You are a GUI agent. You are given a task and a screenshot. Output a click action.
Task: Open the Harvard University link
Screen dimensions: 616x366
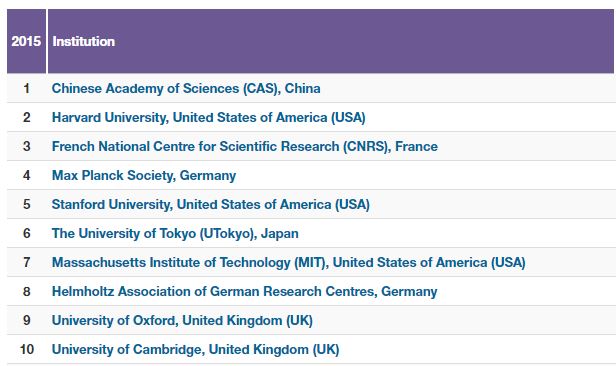209,117
